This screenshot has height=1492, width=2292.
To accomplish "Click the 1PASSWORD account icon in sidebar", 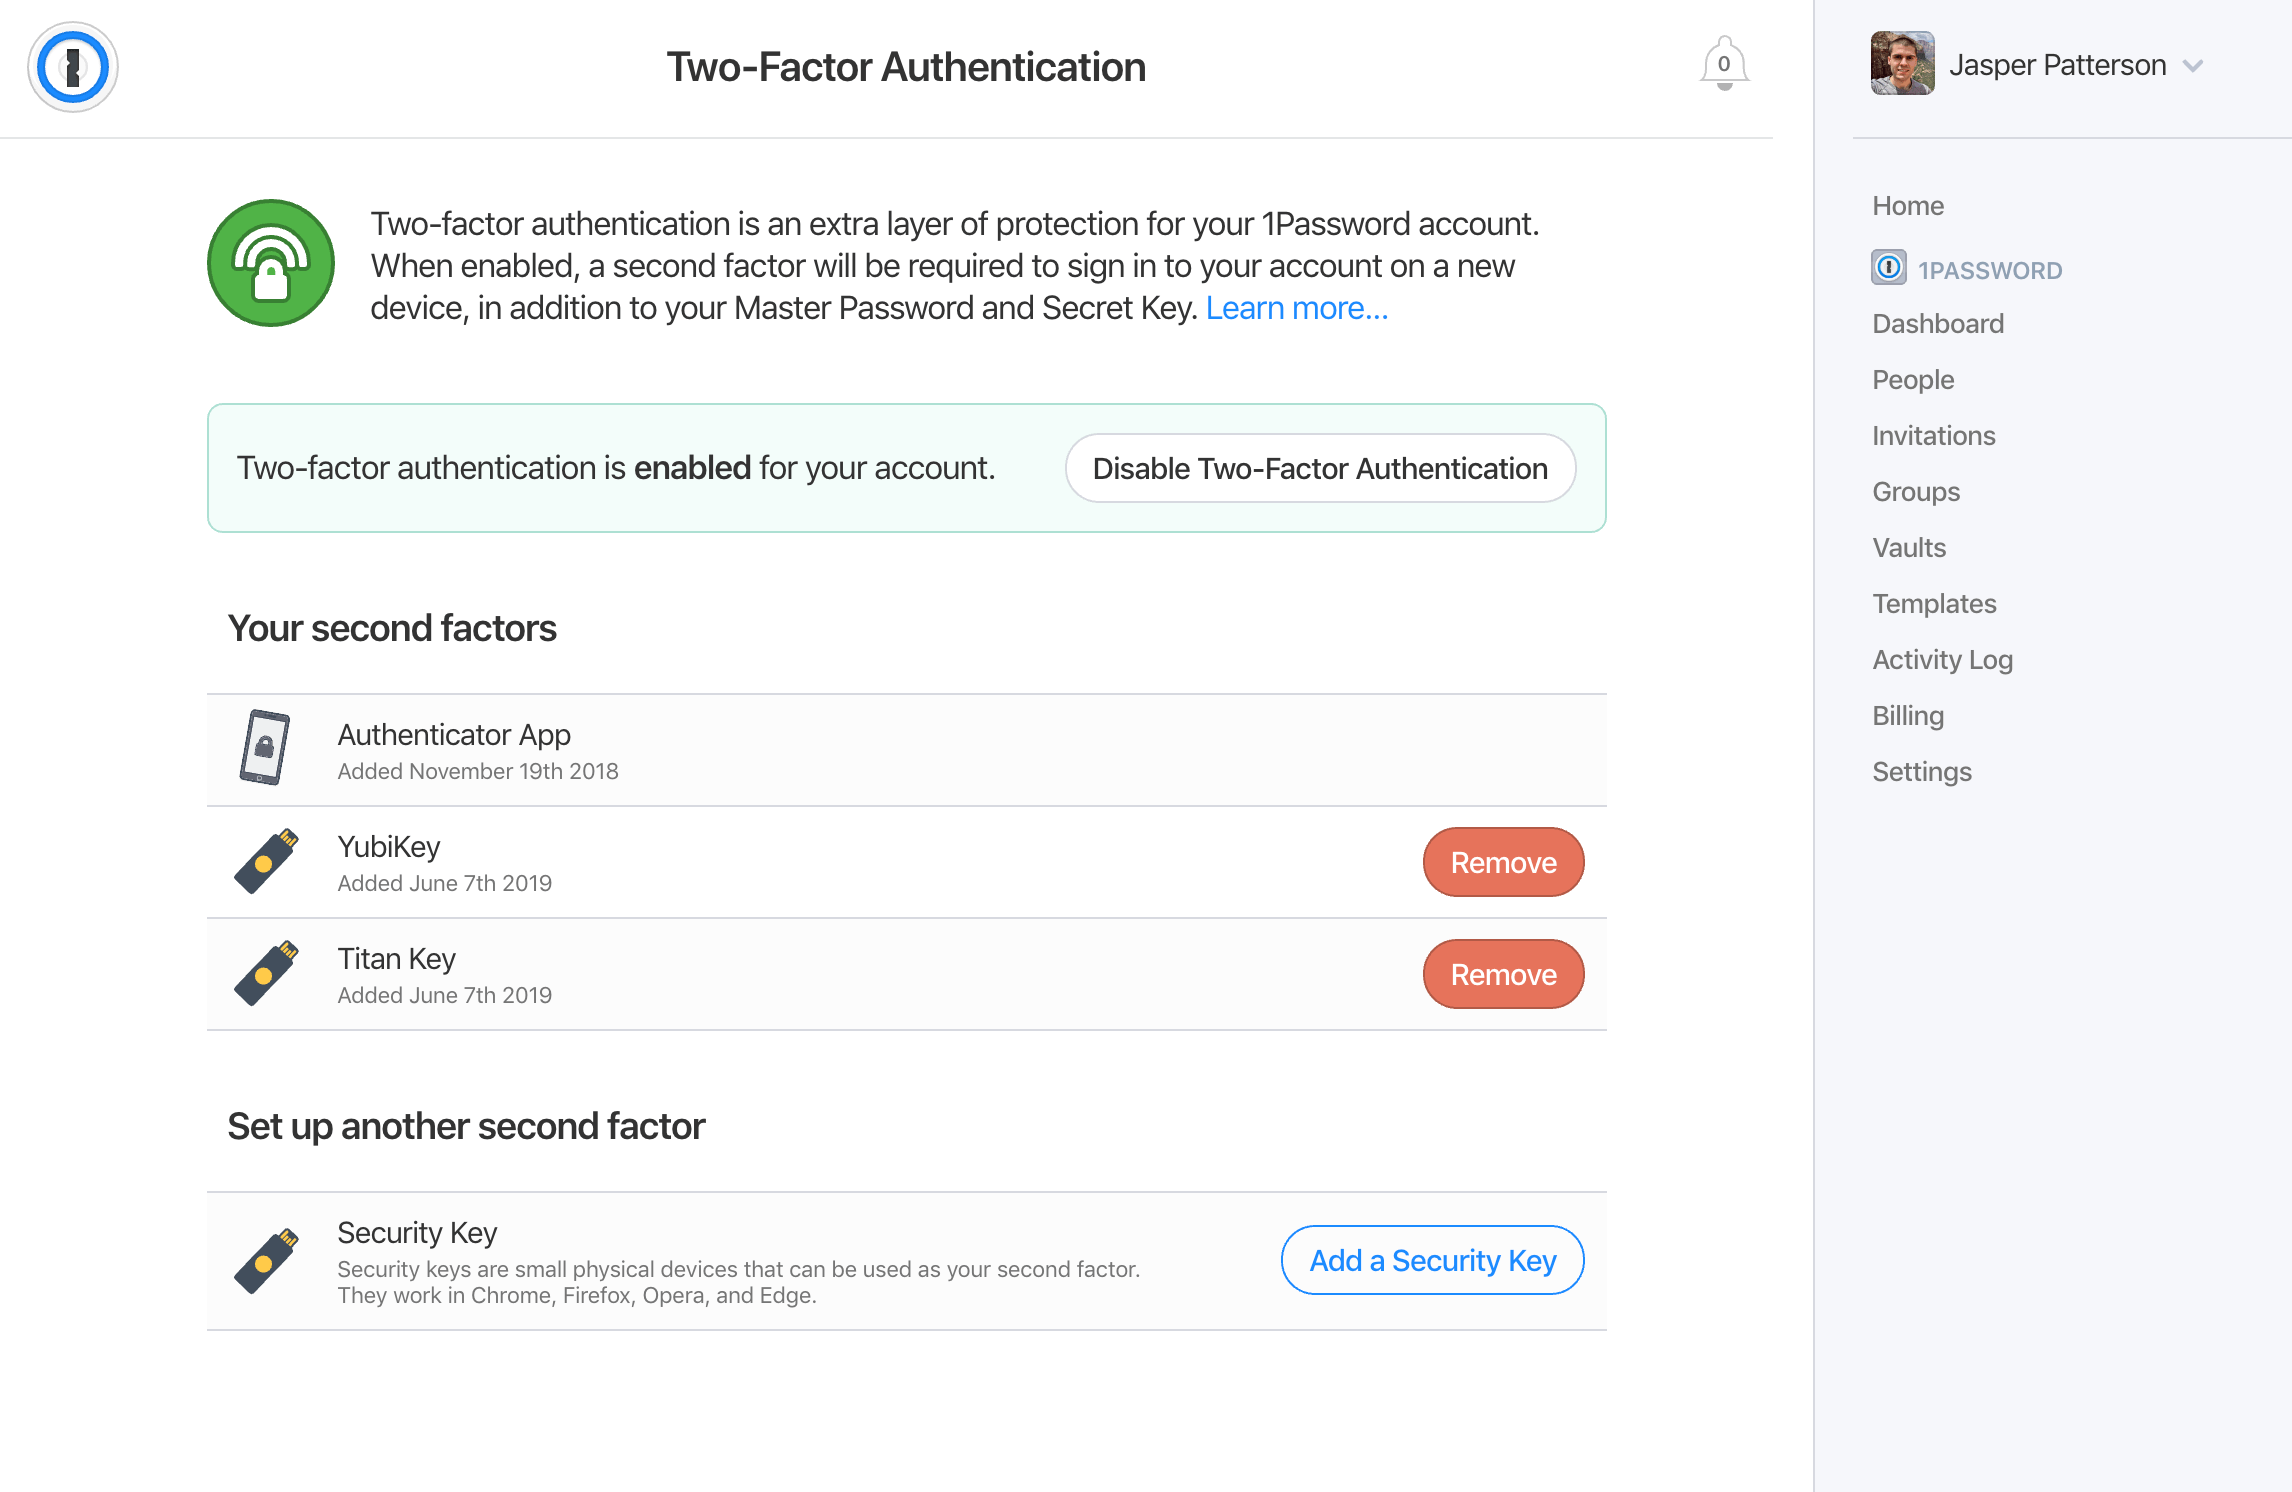I will (1887, 268).
